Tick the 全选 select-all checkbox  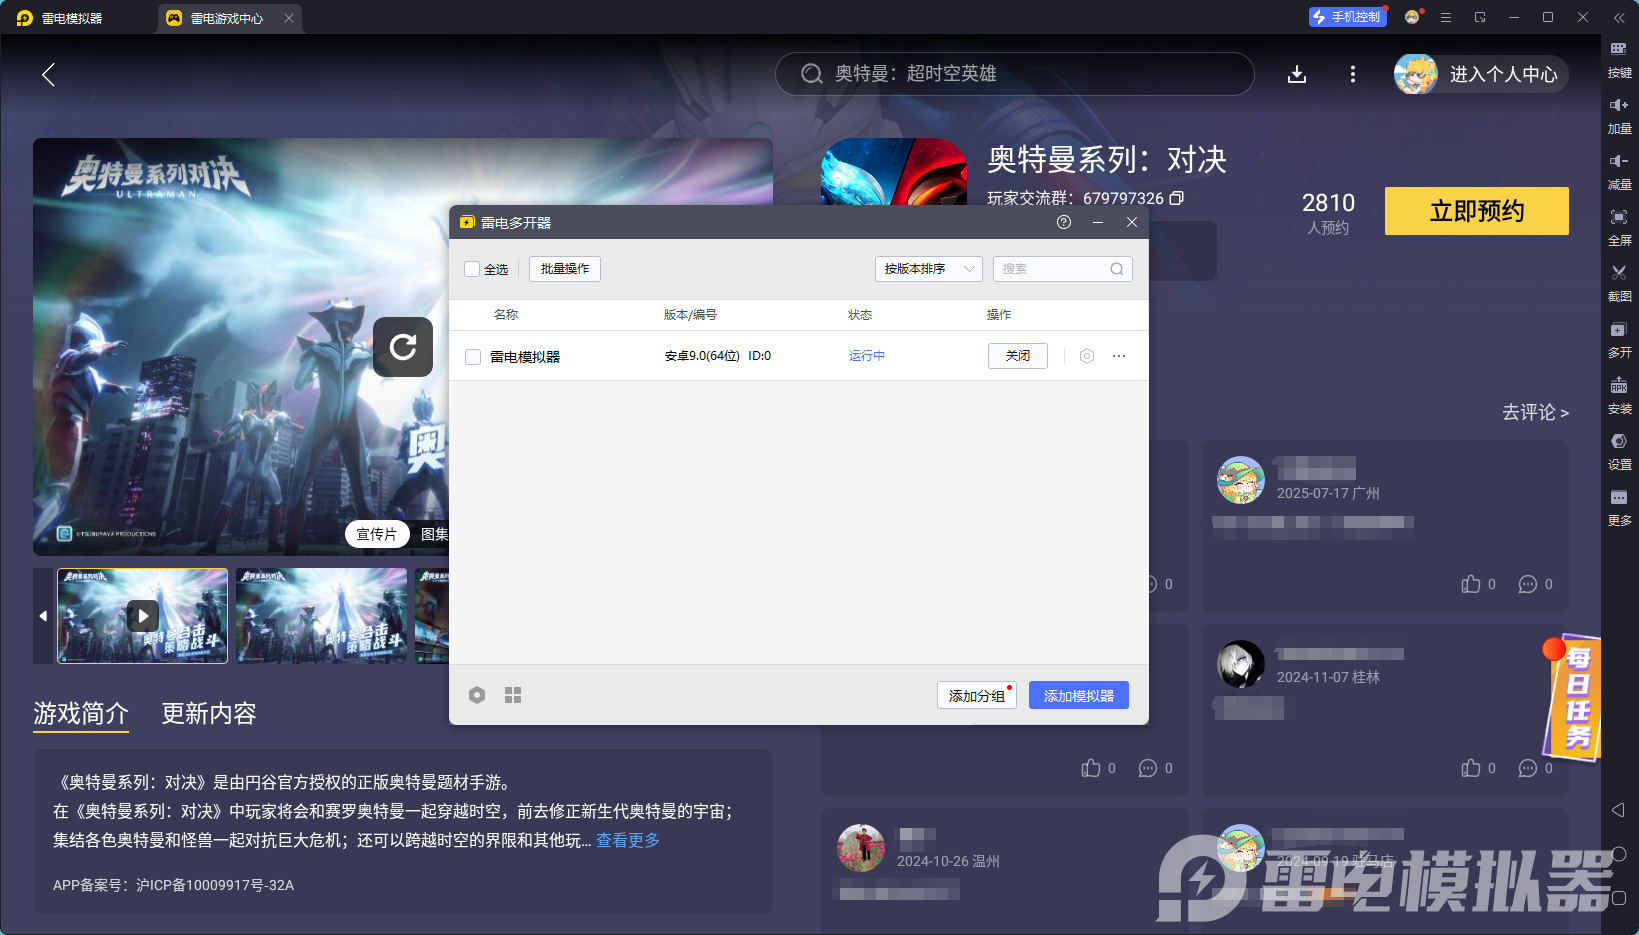(472, 269)
